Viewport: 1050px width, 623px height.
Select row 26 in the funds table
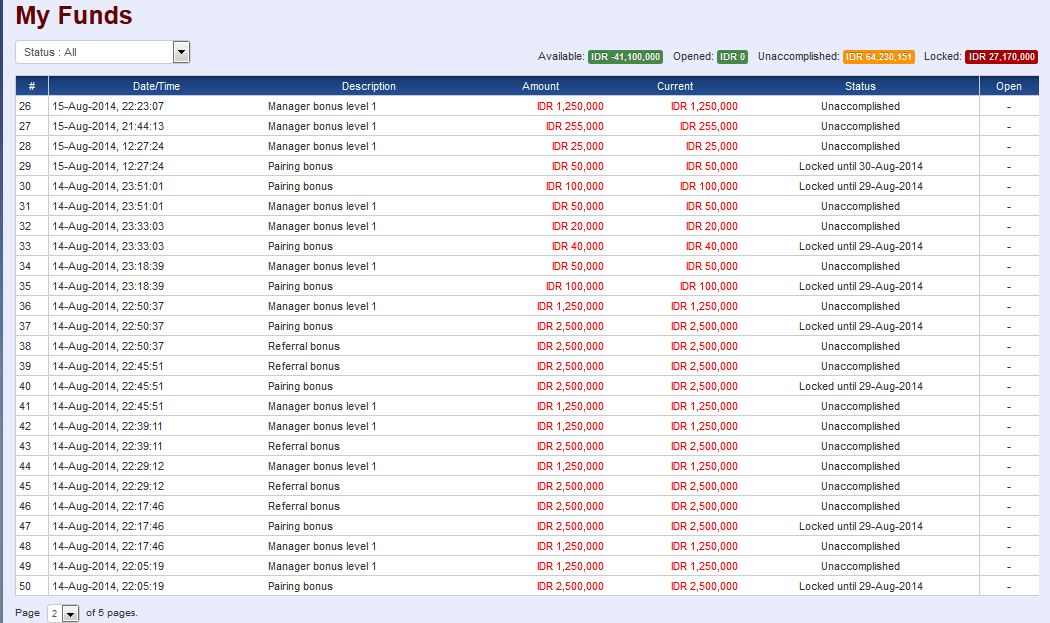pyautogui.click(x=25, y=106)
